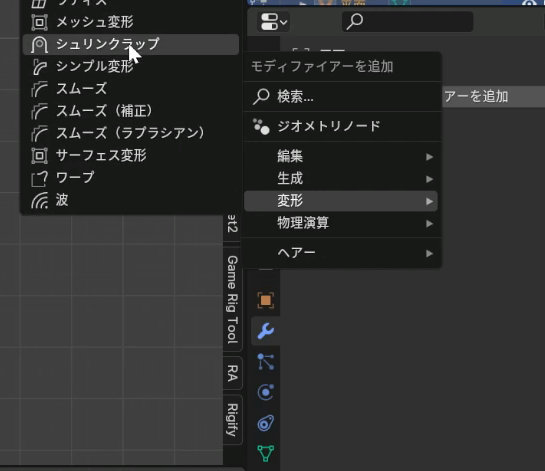Screen dimensions: 545x471
Task: Switch to Game Rig Tool sidebar tab
Action: [x=233, y=300]
